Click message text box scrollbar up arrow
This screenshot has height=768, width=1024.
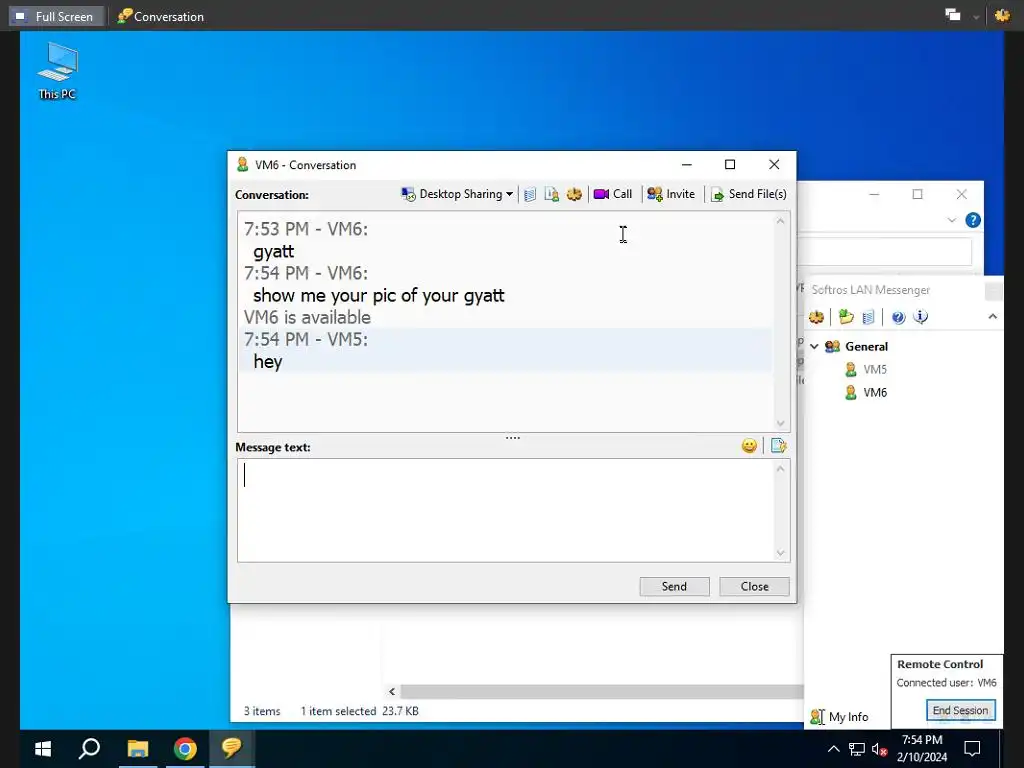(780, 469)
